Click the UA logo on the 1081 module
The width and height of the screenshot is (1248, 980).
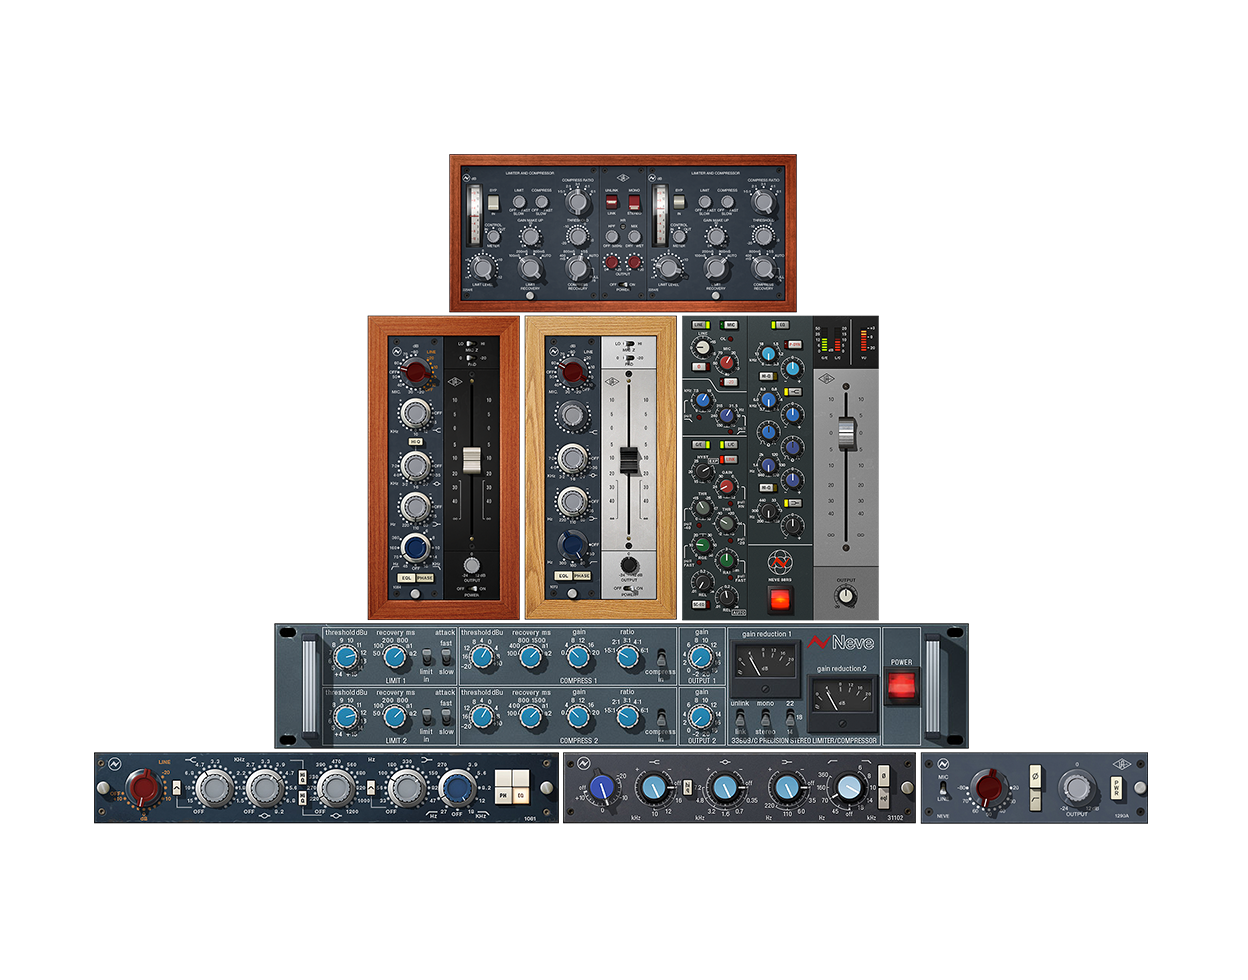[112, 761]
